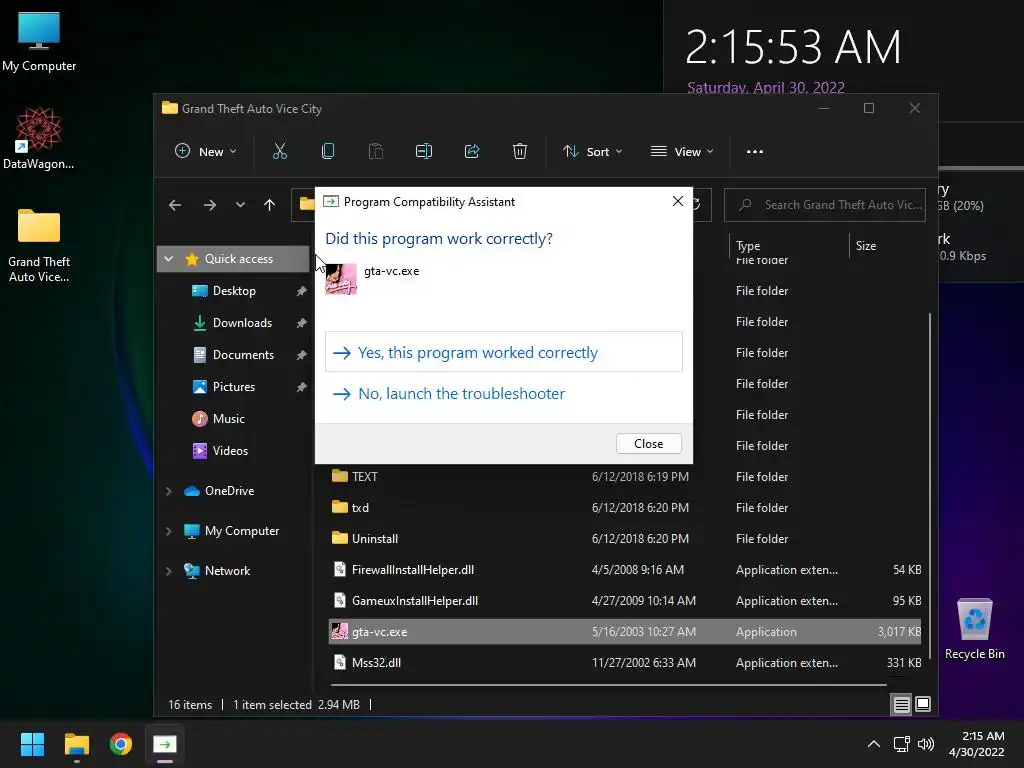Viewport: 1024px width, 768px height.
Task: Click the Delete trash icon in toolbar
Action: click(x=520, y=152)
